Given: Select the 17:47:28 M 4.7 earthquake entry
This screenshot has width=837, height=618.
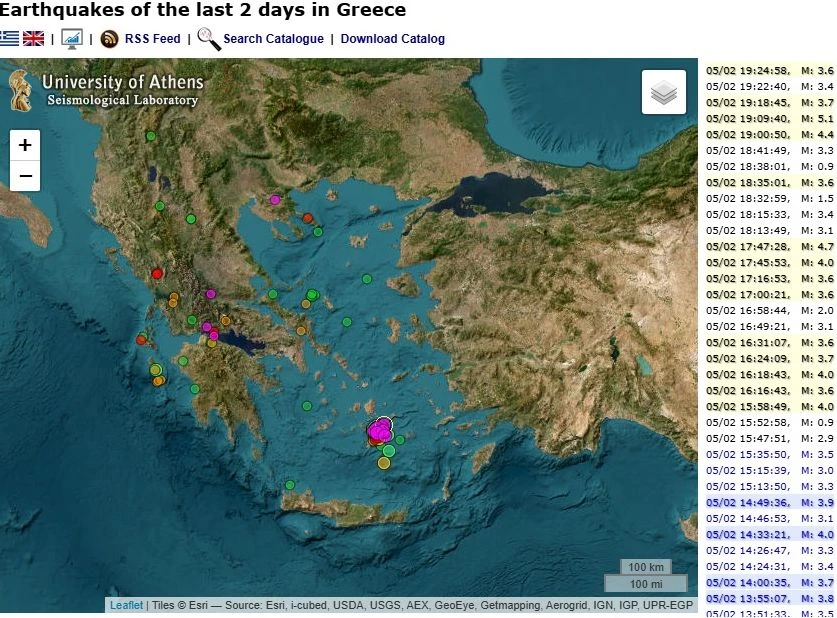Looking at the screenshot, I should [x=769, y=247].
